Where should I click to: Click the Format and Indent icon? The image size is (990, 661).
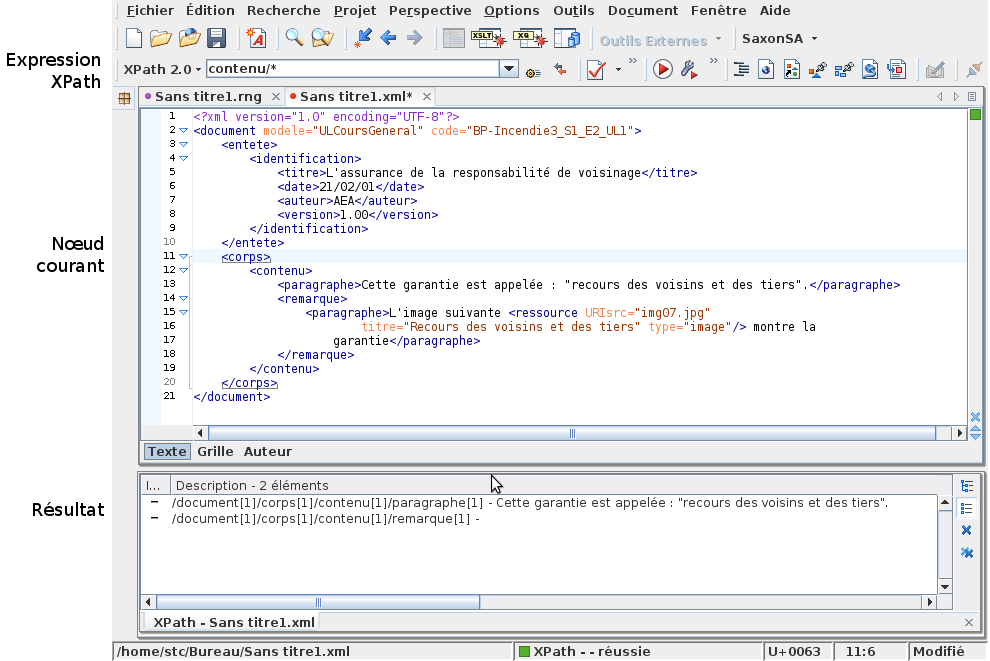click(x=741, y=70)
